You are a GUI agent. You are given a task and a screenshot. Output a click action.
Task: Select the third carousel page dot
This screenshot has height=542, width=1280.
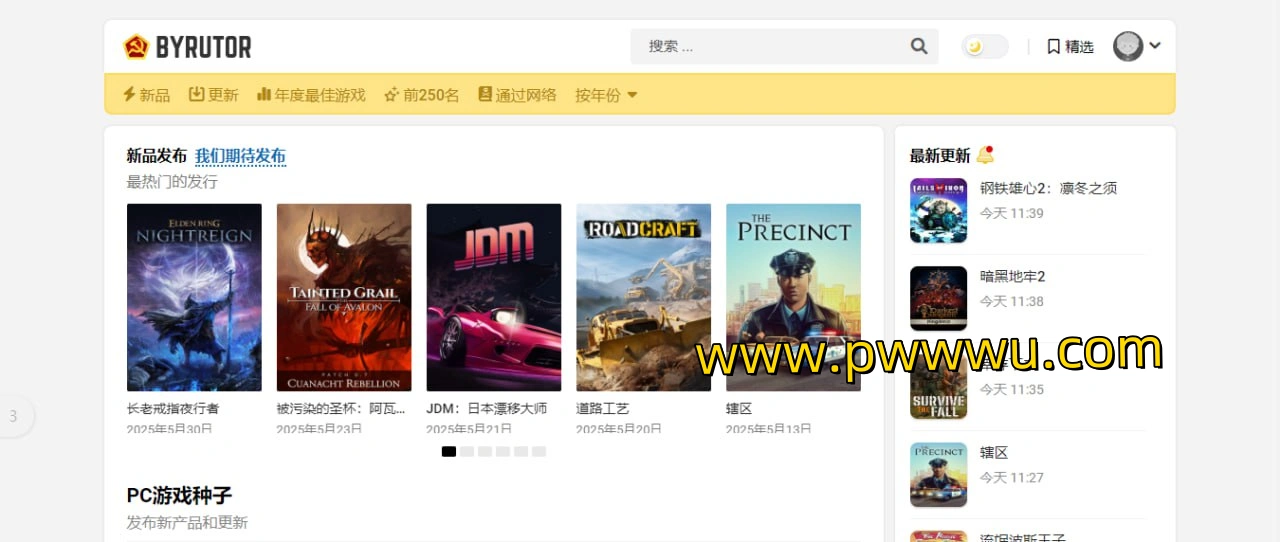click(485, 452)
